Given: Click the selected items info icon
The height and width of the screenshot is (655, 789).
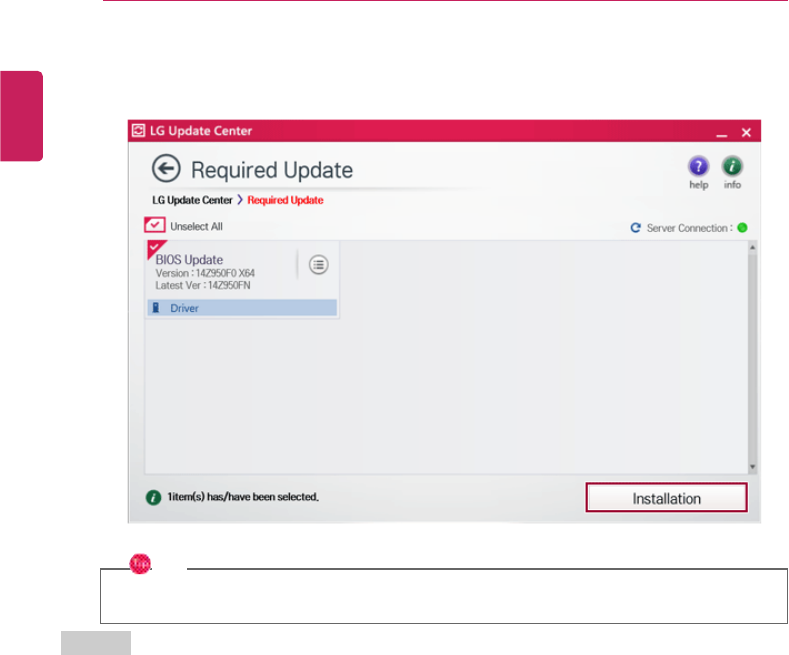Looking at the screenshot, I should click(153, 498).
